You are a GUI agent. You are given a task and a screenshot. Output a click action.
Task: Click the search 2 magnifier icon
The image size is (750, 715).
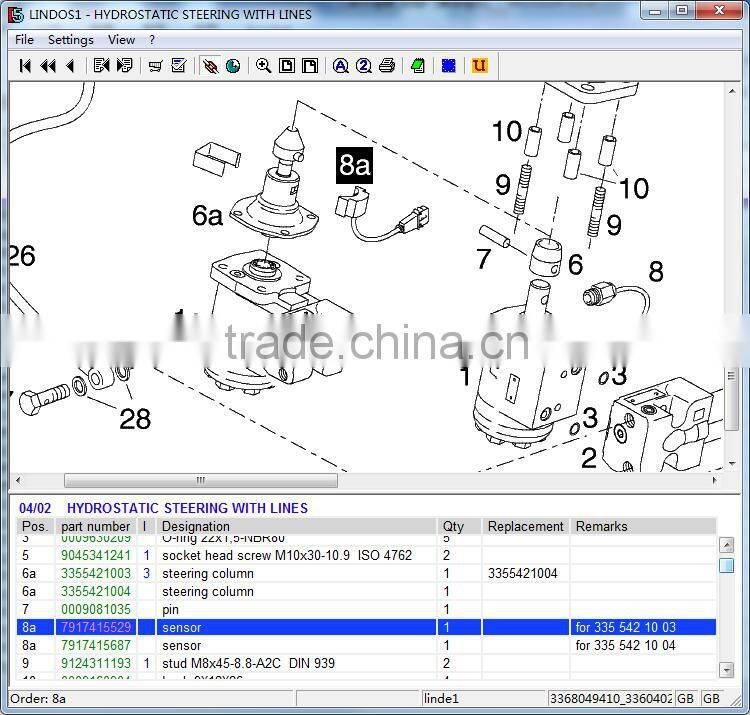(x=364, y=66)
